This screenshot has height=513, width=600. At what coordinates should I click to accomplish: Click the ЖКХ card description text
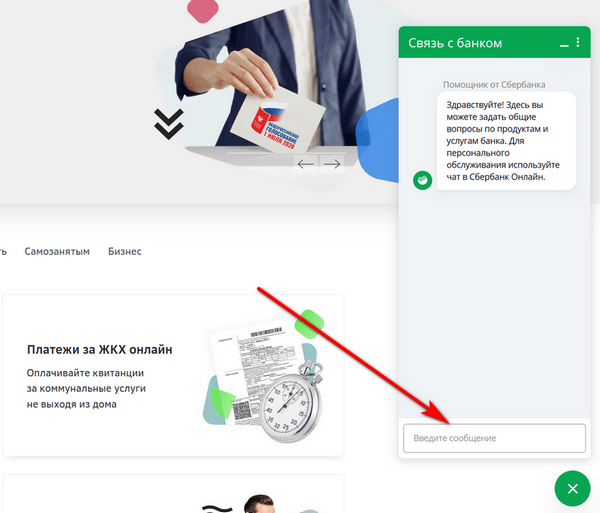[x=86, y=388]
